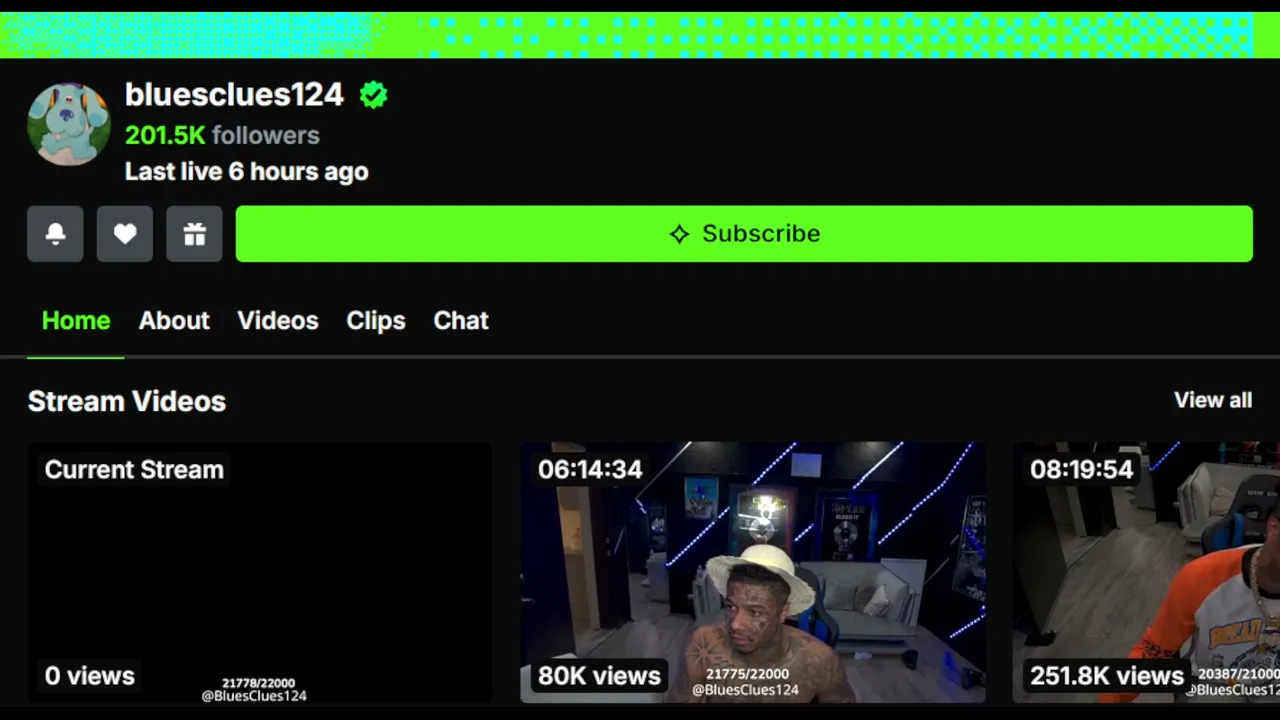The height and width of the screenshot is (720, 1280).
Task: Play the 06:14:34 stream video
Action: 753,572
